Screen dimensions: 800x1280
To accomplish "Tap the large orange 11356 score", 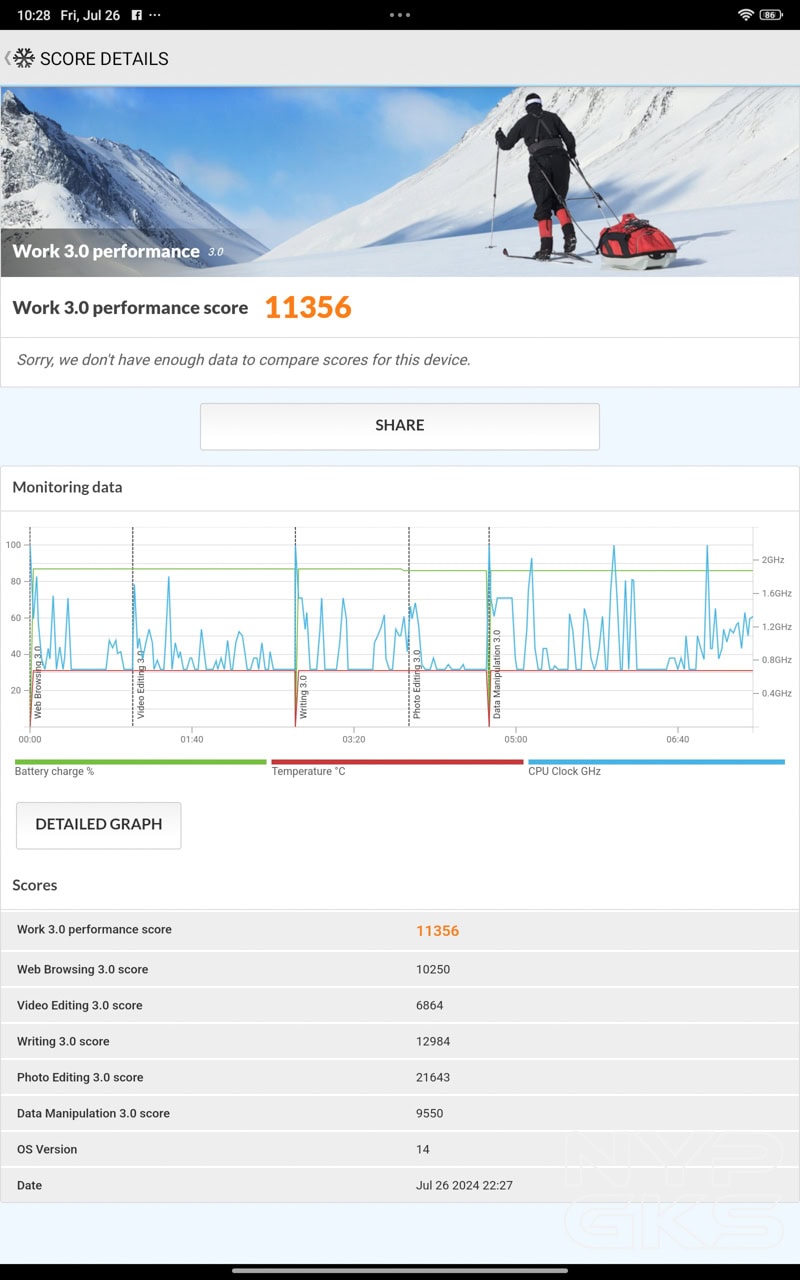I will pyautogui.click(x=308, y=308).
